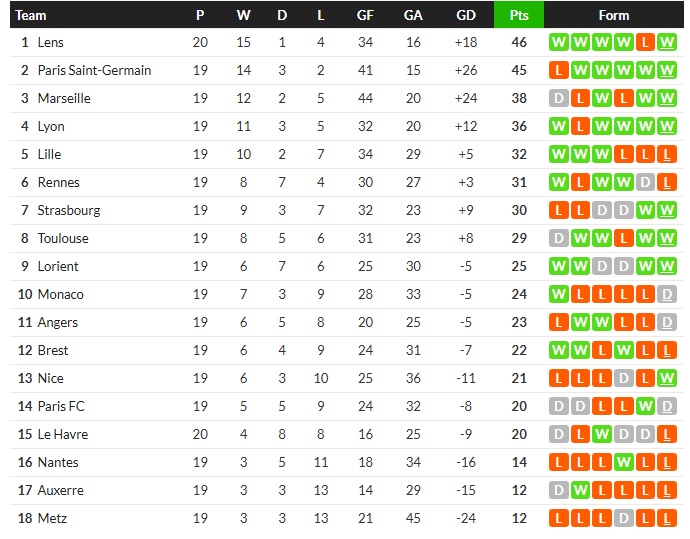Click the loss badge in Paris Saint-Germain's form
The width and height of the screenshot is (690, 539).
pyautogui.click(x=558, y=71)
